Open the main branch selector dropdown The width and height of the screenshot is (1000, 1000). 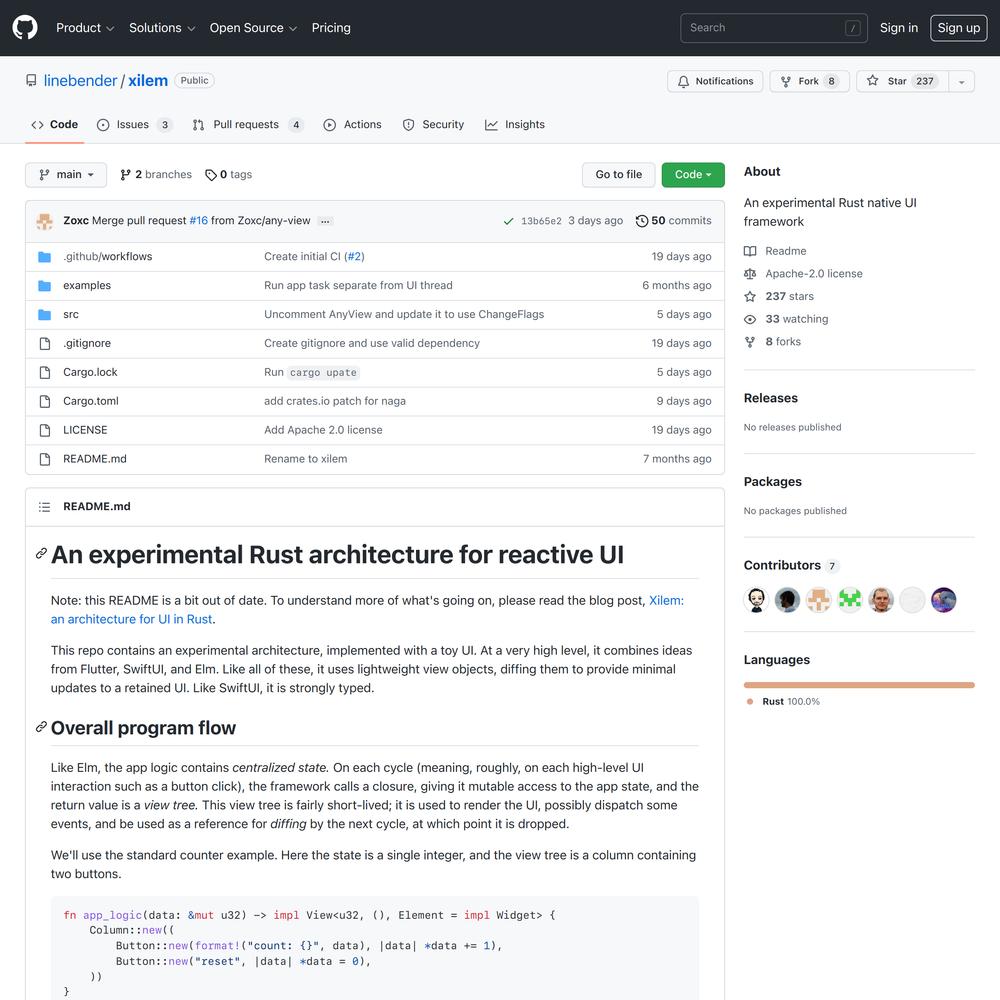tap(66, 175)
